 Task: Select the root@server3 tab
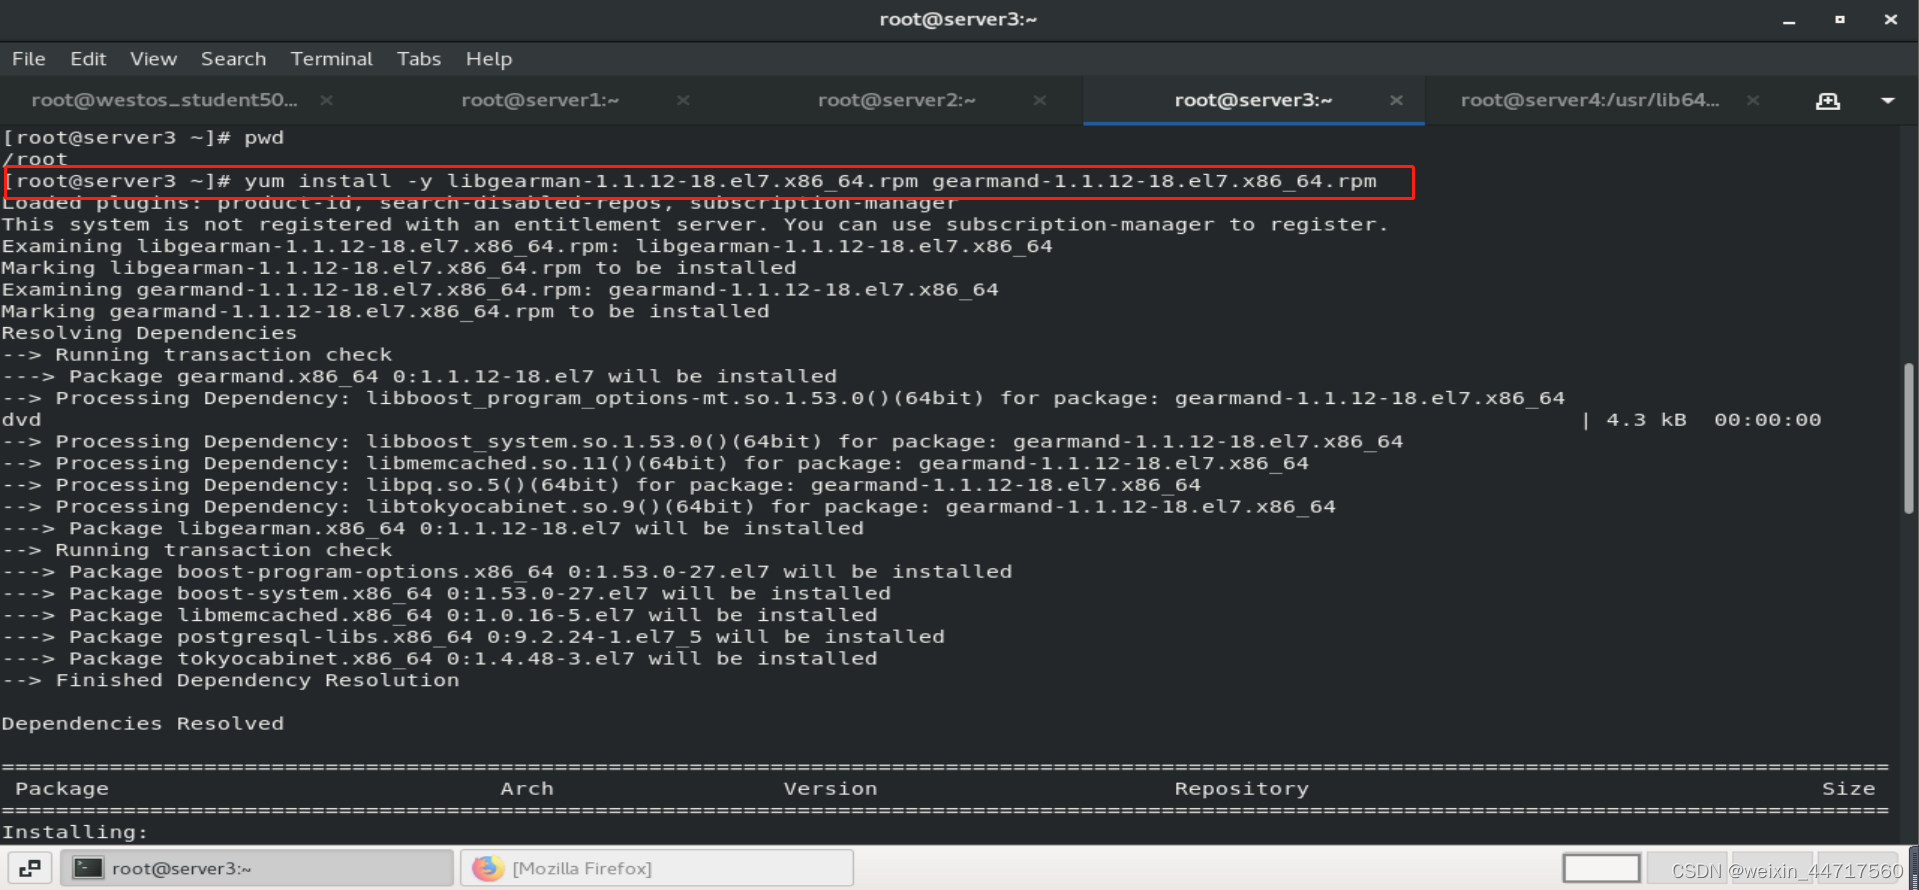[x=1253, y=100]
